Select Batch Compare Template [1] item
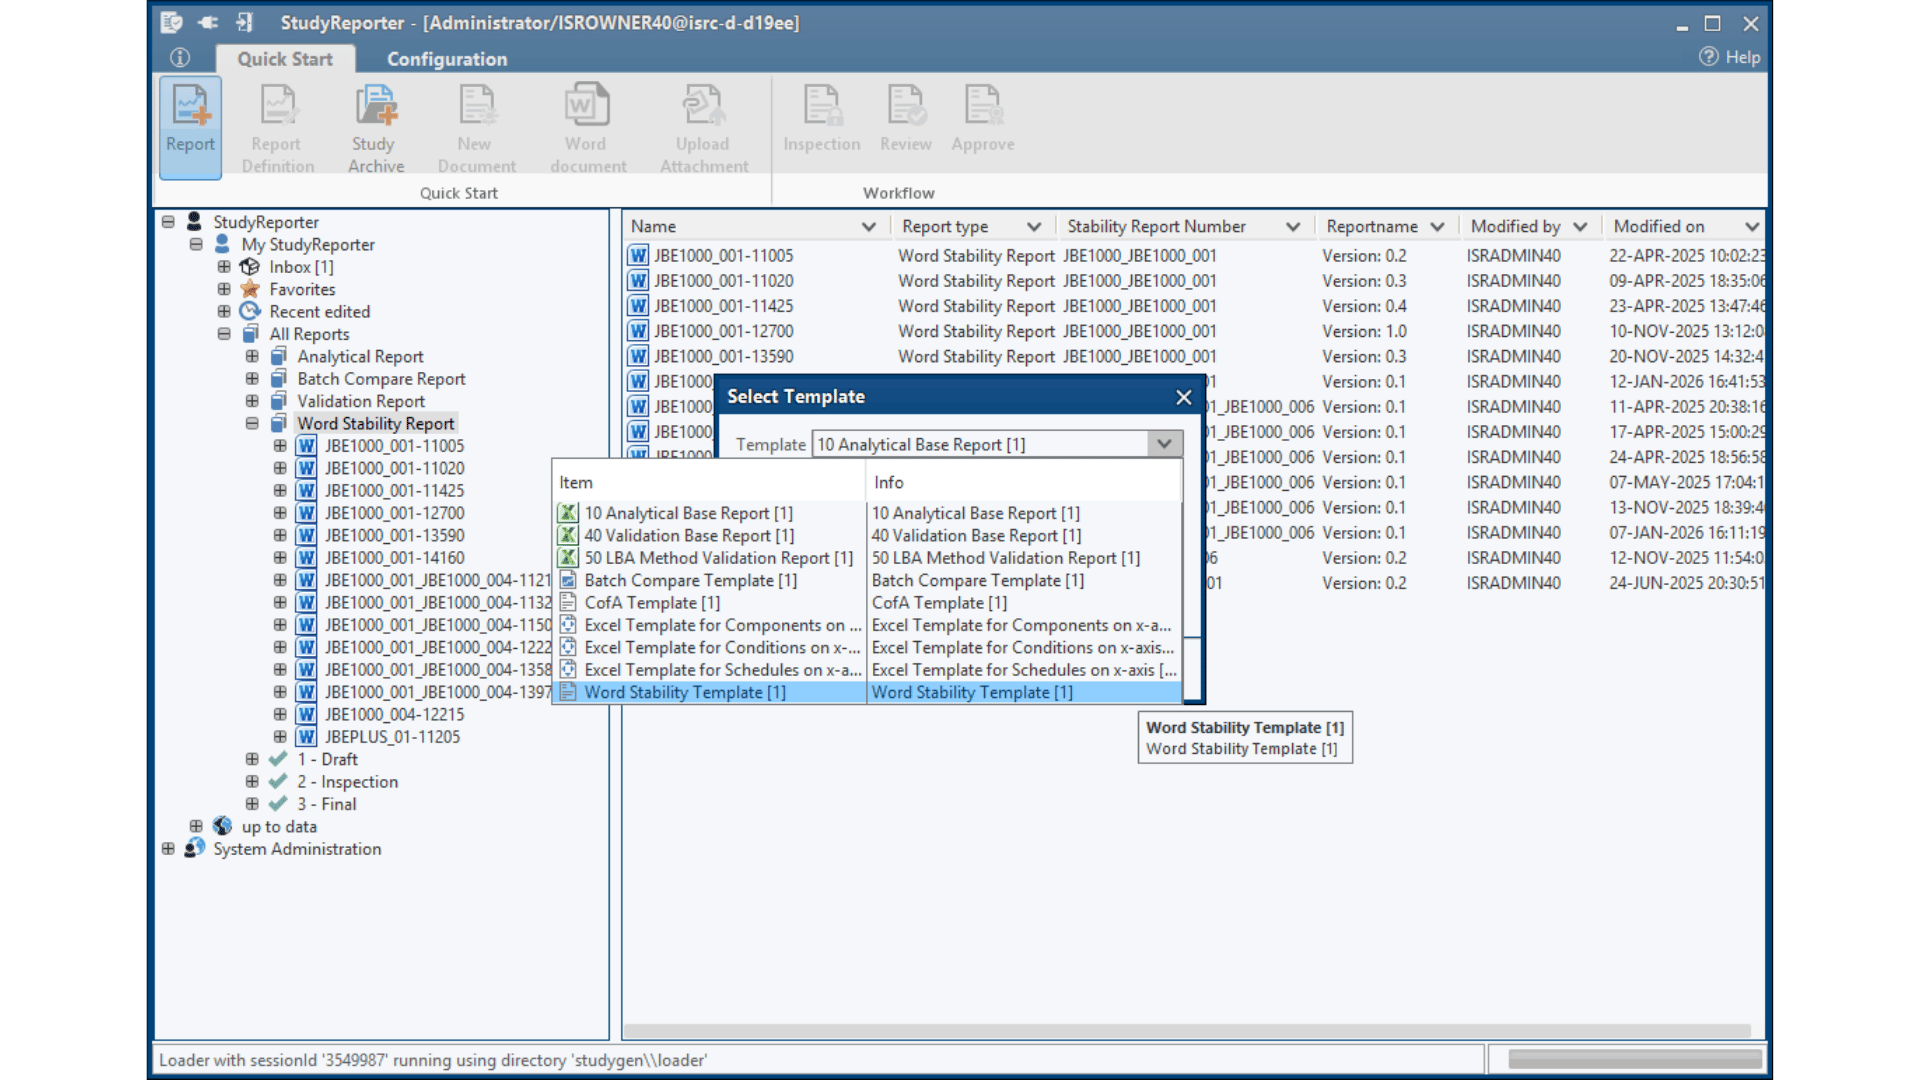The height and width of the screenshot is (1080, 1920). point(690,580)
